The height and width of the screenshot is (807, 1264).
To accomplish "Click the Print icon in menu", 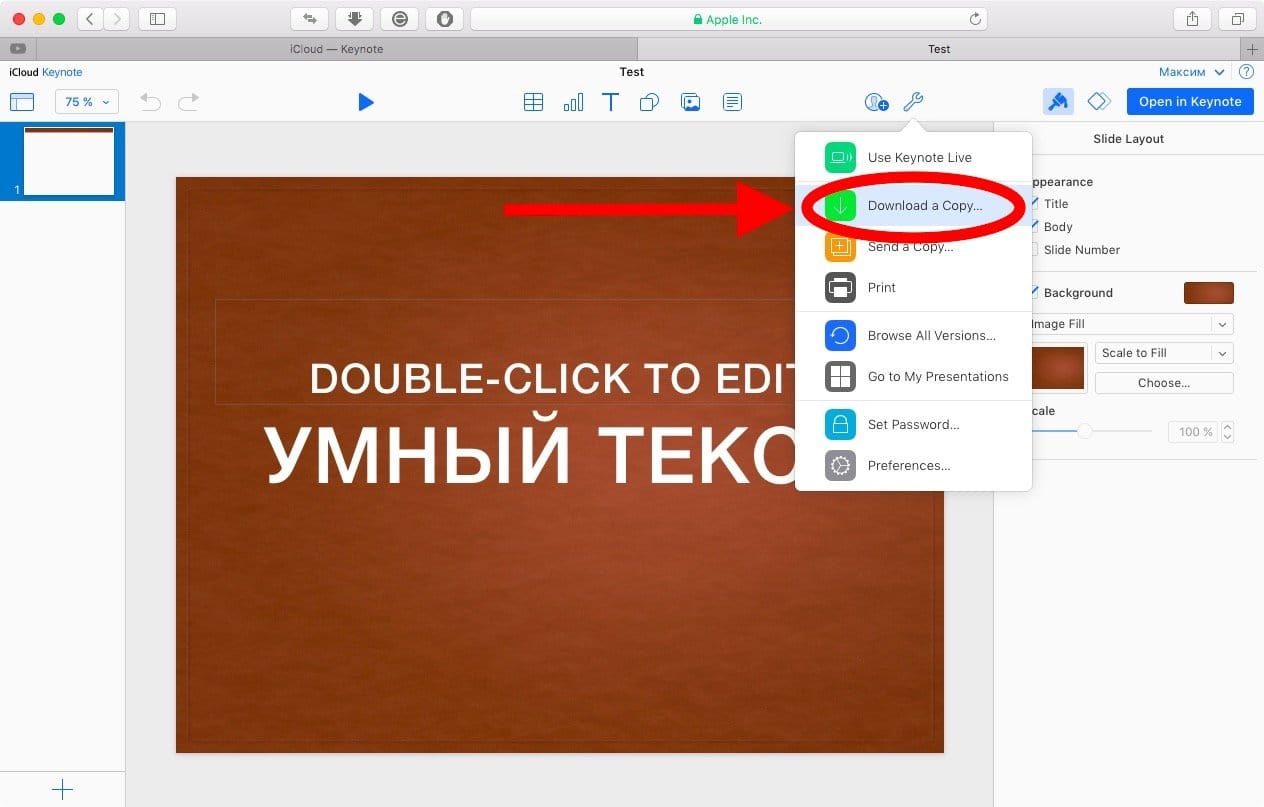I will (x=840, y=287).
